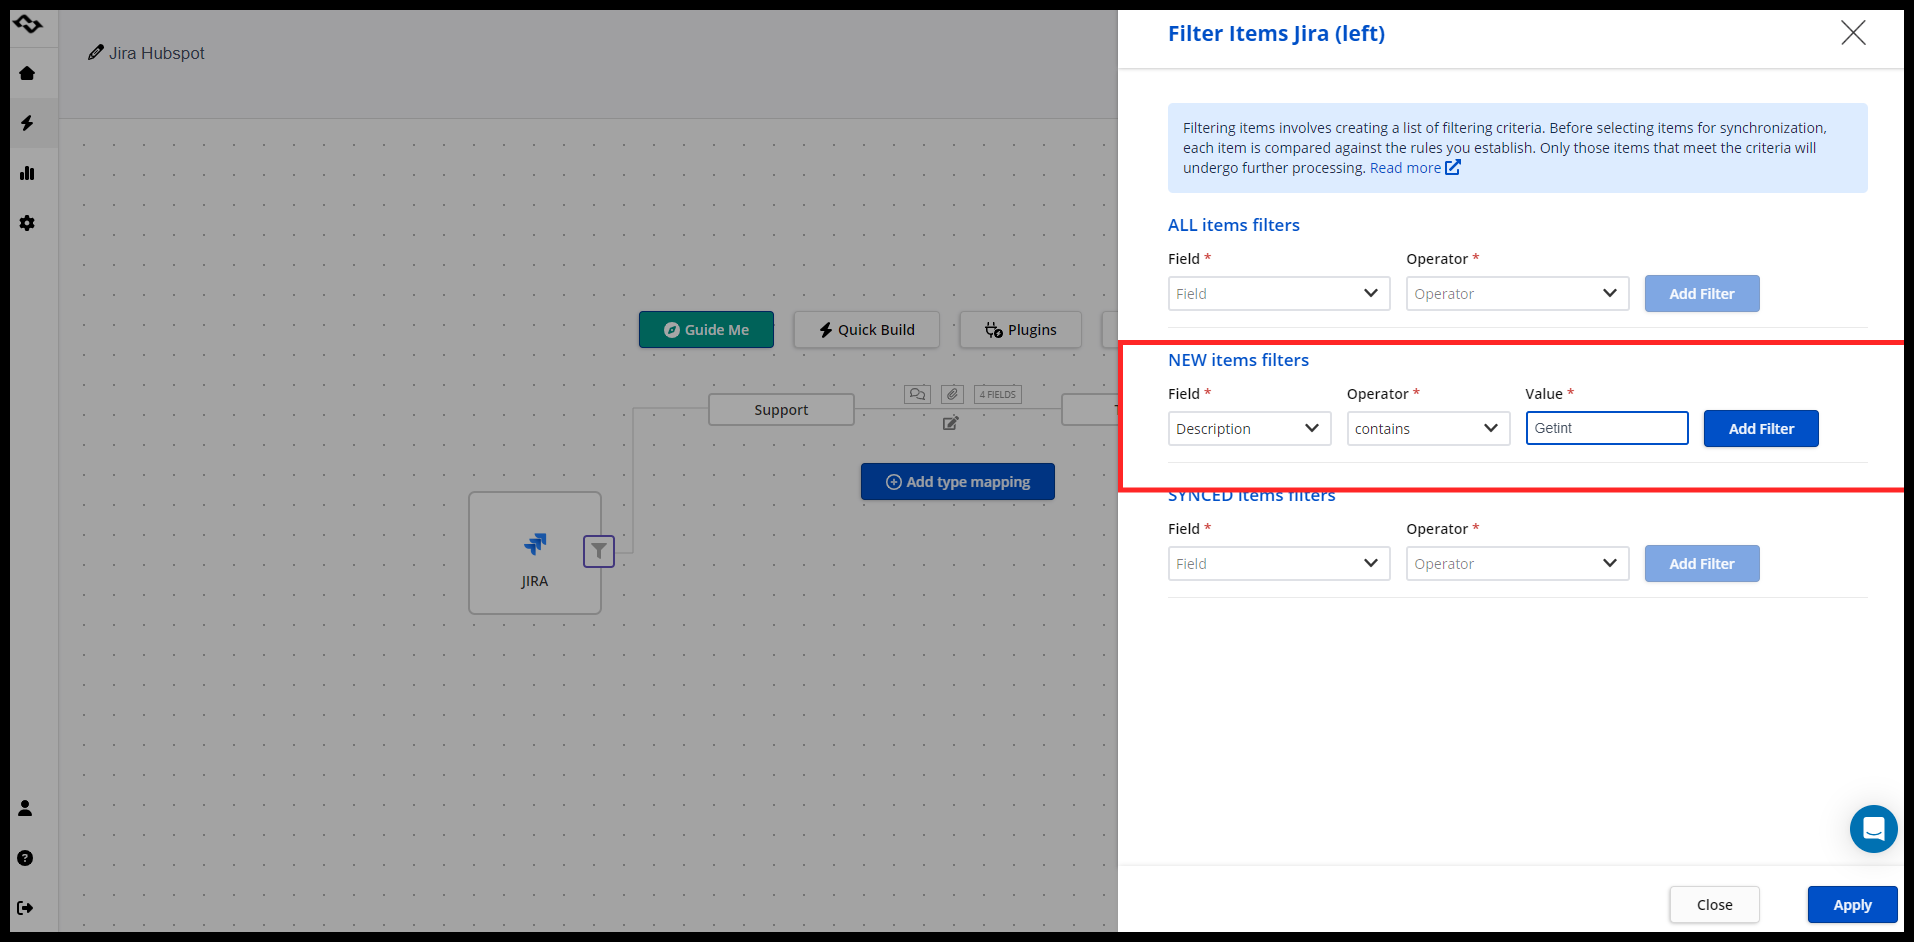Click the filter funnel icon on JIRA node
This screenshot has height=942, width=1914.
[x=598, y=551]
